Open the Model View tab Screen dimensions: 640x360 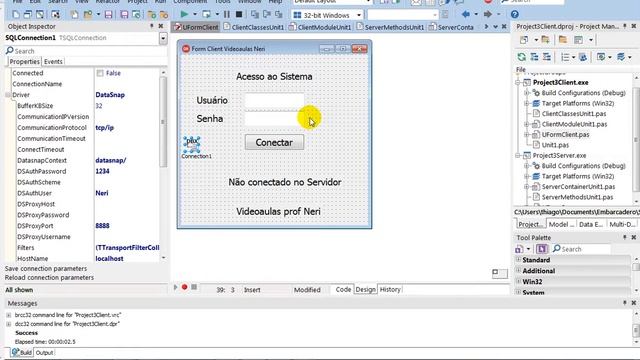click(560, 224)
